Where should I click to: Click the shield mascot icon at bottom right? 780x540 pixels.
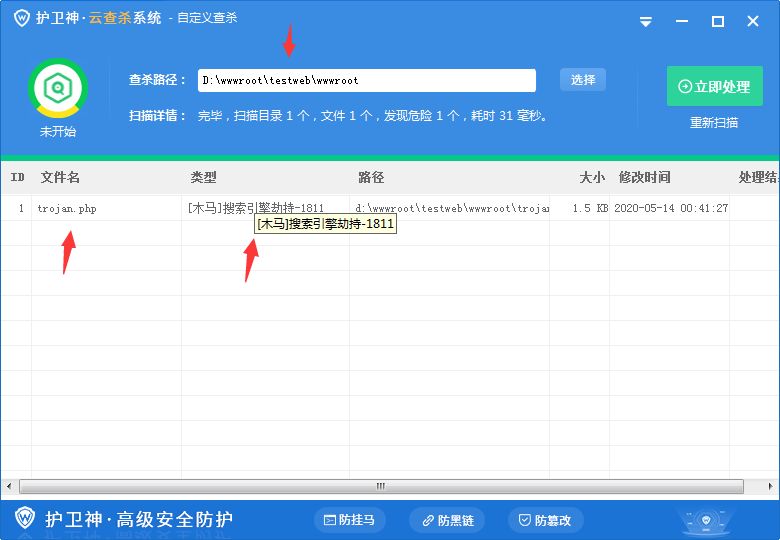pos(708,521)
